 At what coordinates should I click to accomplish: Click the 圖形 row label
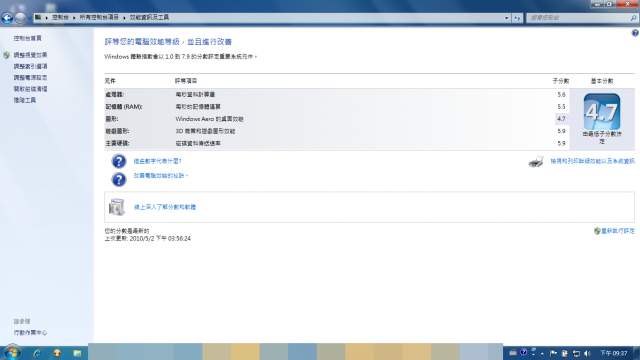click(111, 119)
